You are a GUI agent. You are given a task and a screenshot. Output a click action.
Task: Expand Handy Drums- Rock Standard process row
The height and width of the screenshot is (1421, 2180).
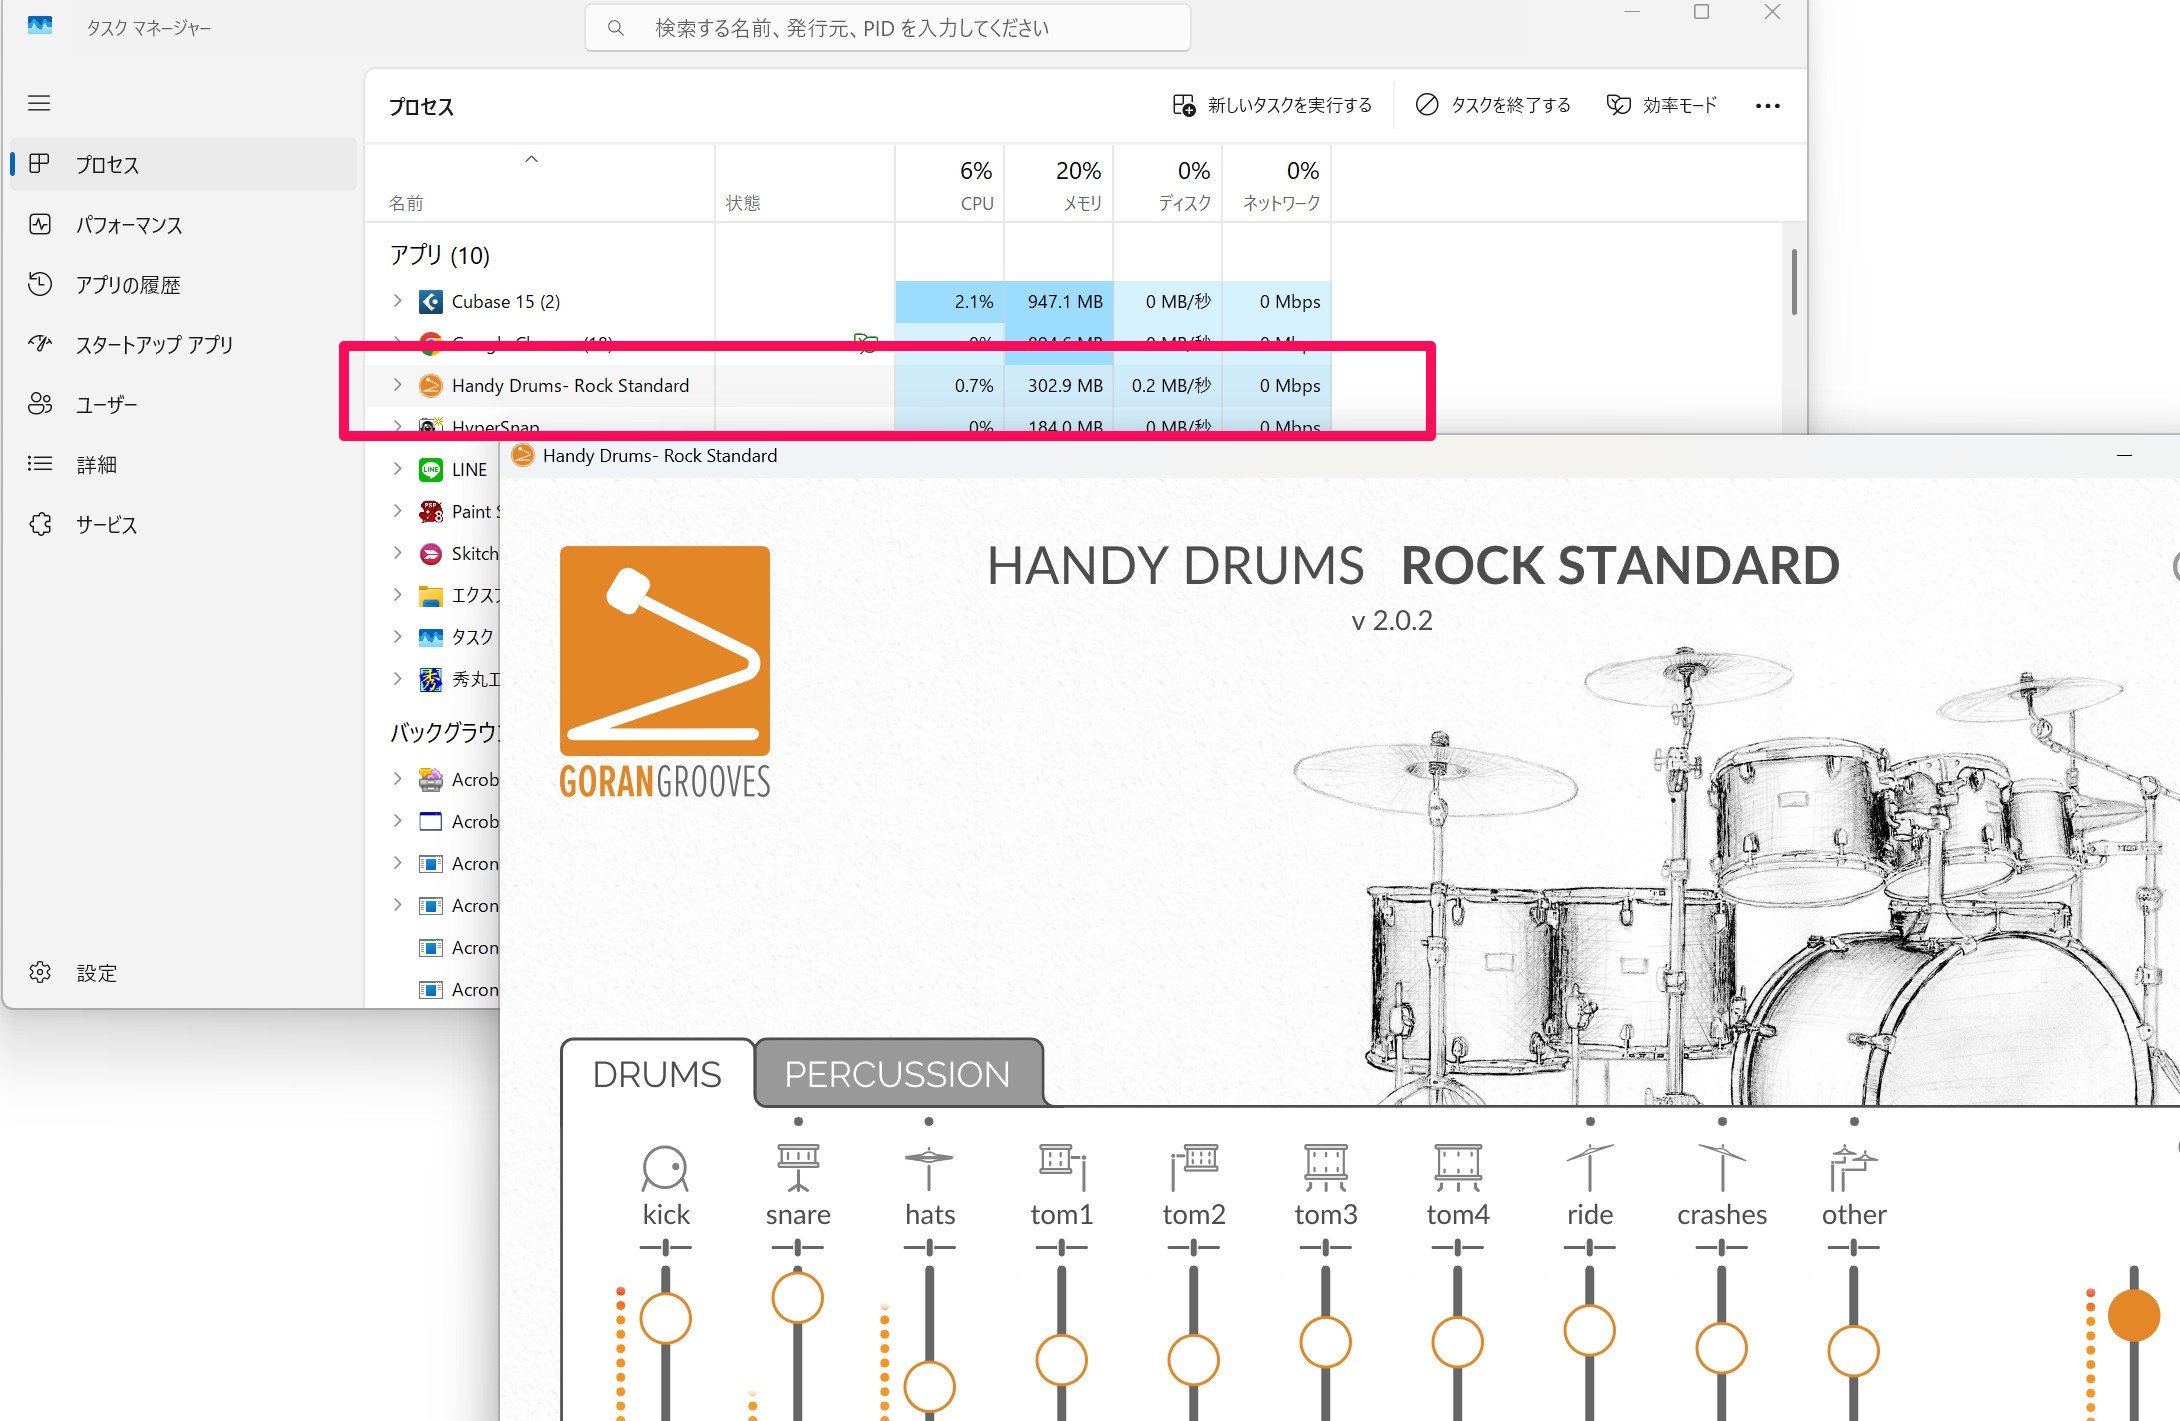click(397, 385)
